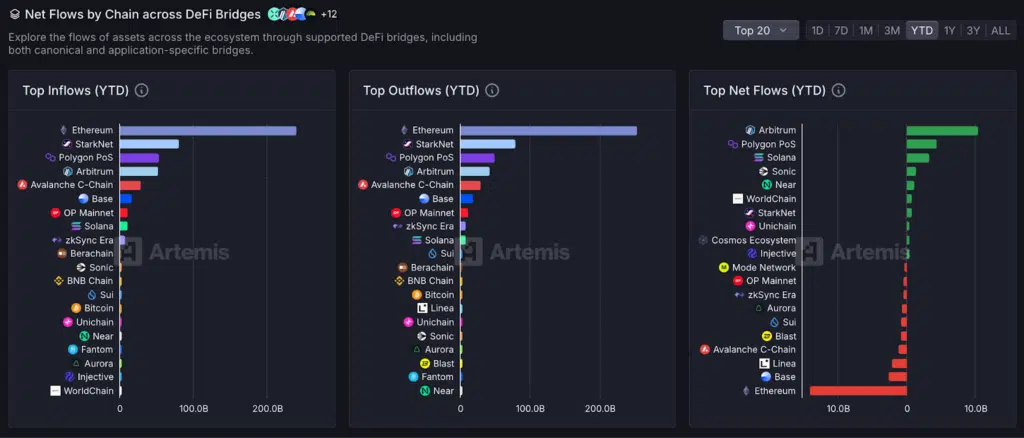The height and width of the screenshot is (438, 1024).
Task: Open the Top 20 dropdown
Action: (760, 30)
